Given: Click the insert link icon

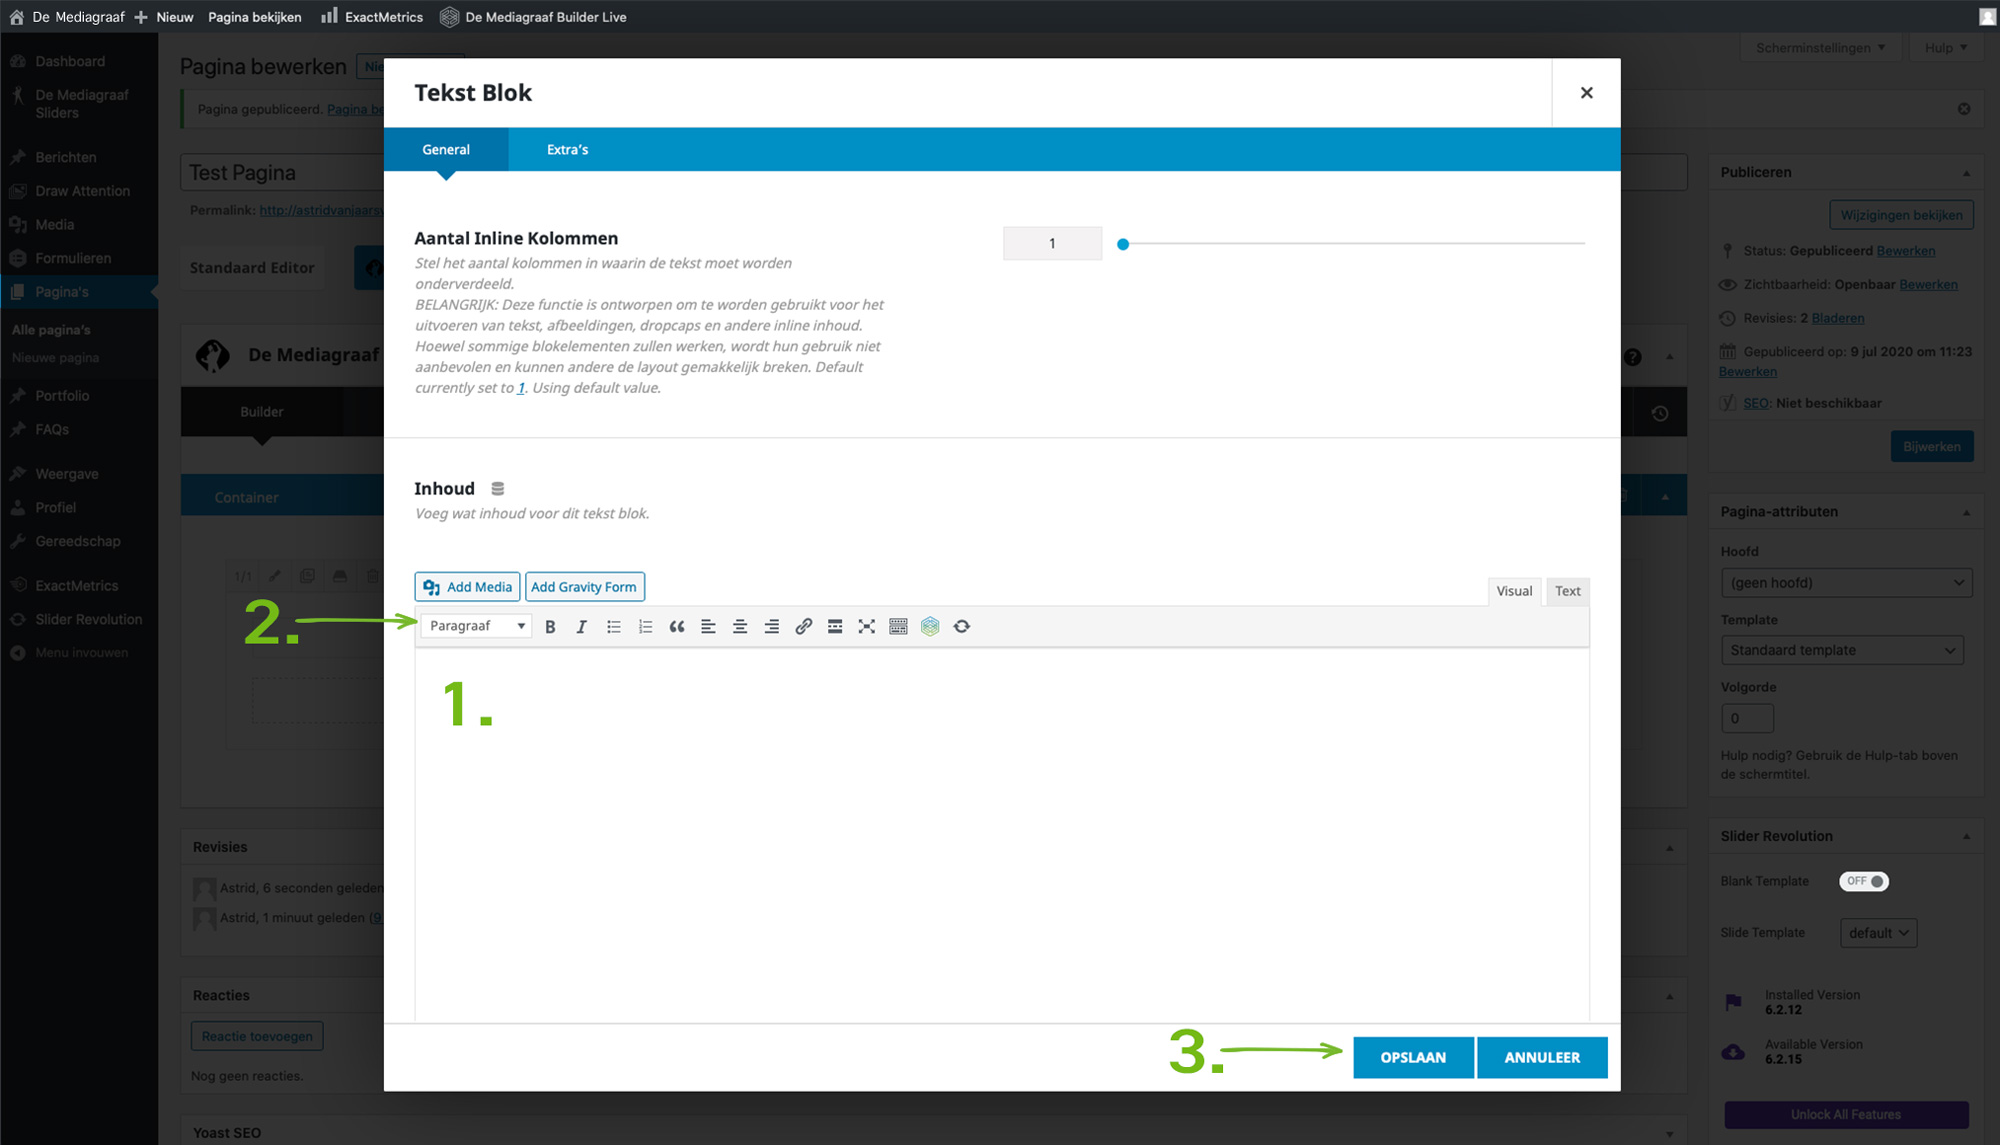Looking at the screenshot, I should click(x=803, y=627).
